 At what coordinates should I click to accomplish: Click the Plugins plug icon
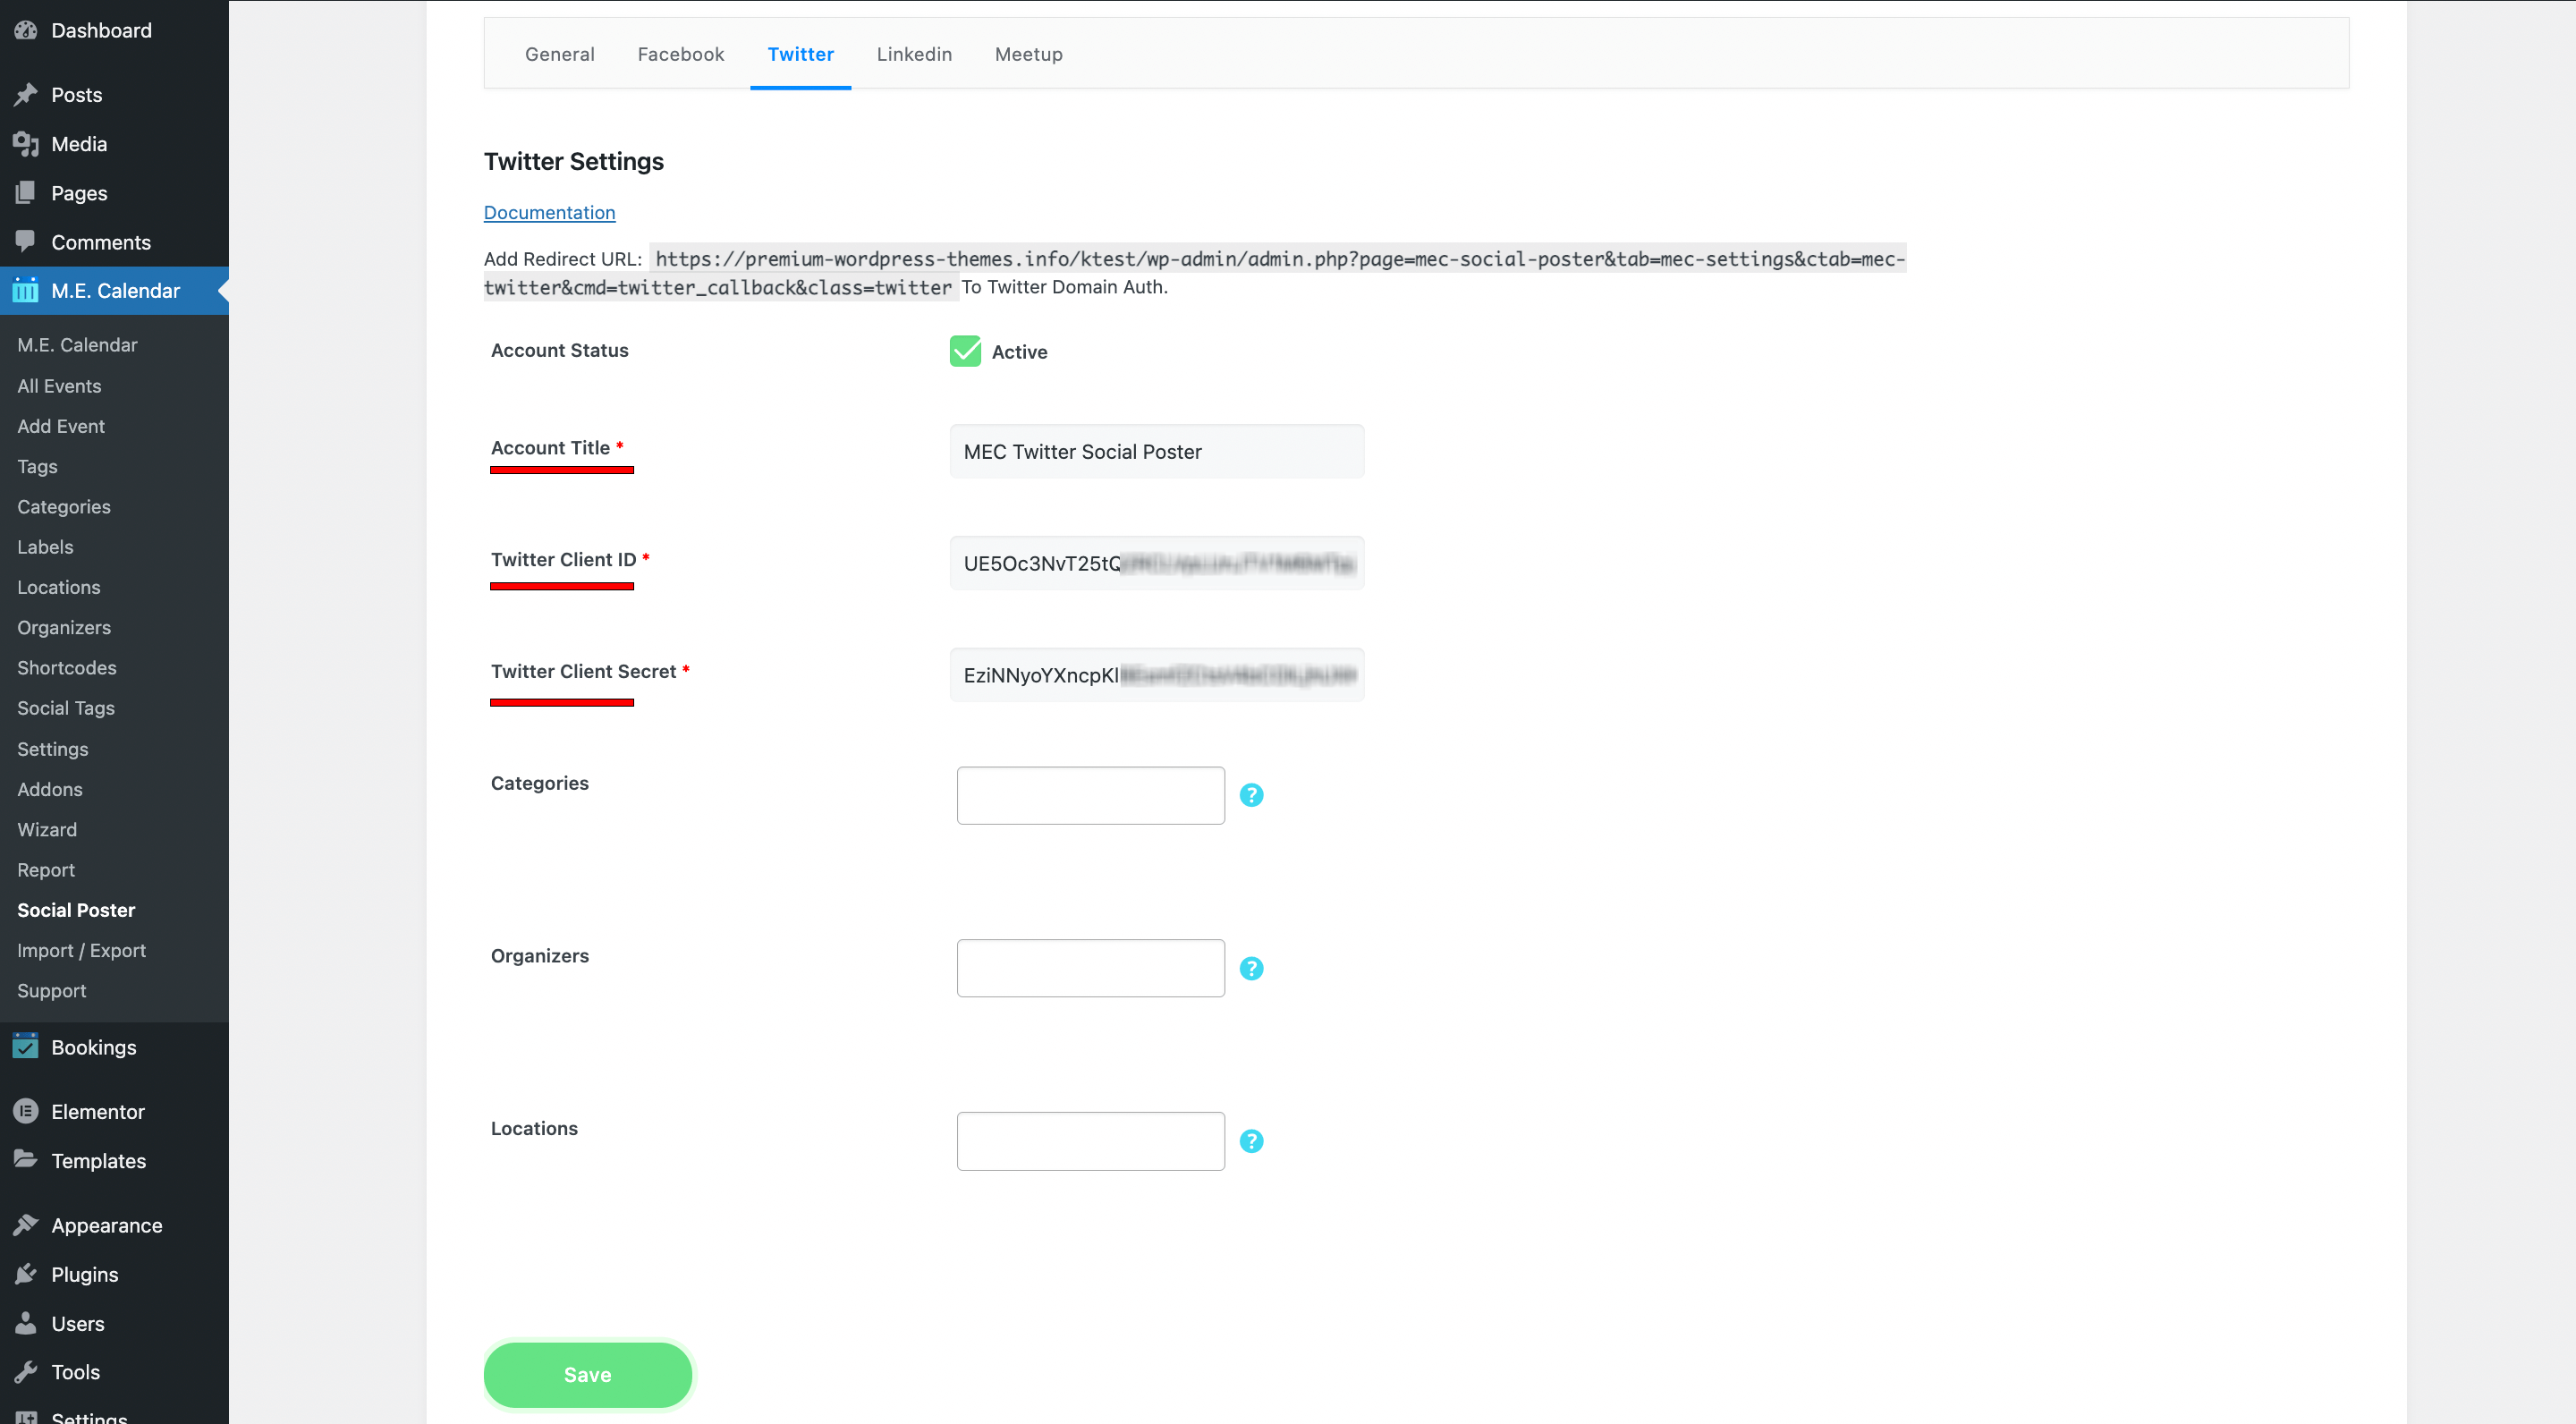tap(26, 1274)
